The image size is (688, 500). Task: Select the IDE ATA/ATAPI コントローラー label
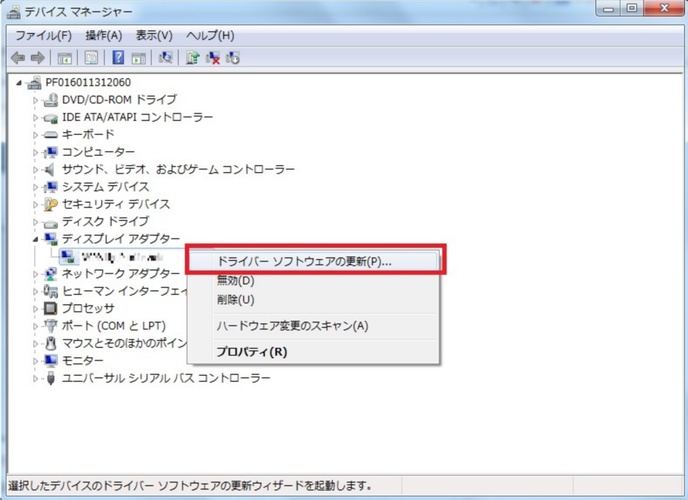pyautogui.click(x=137, y=117)
